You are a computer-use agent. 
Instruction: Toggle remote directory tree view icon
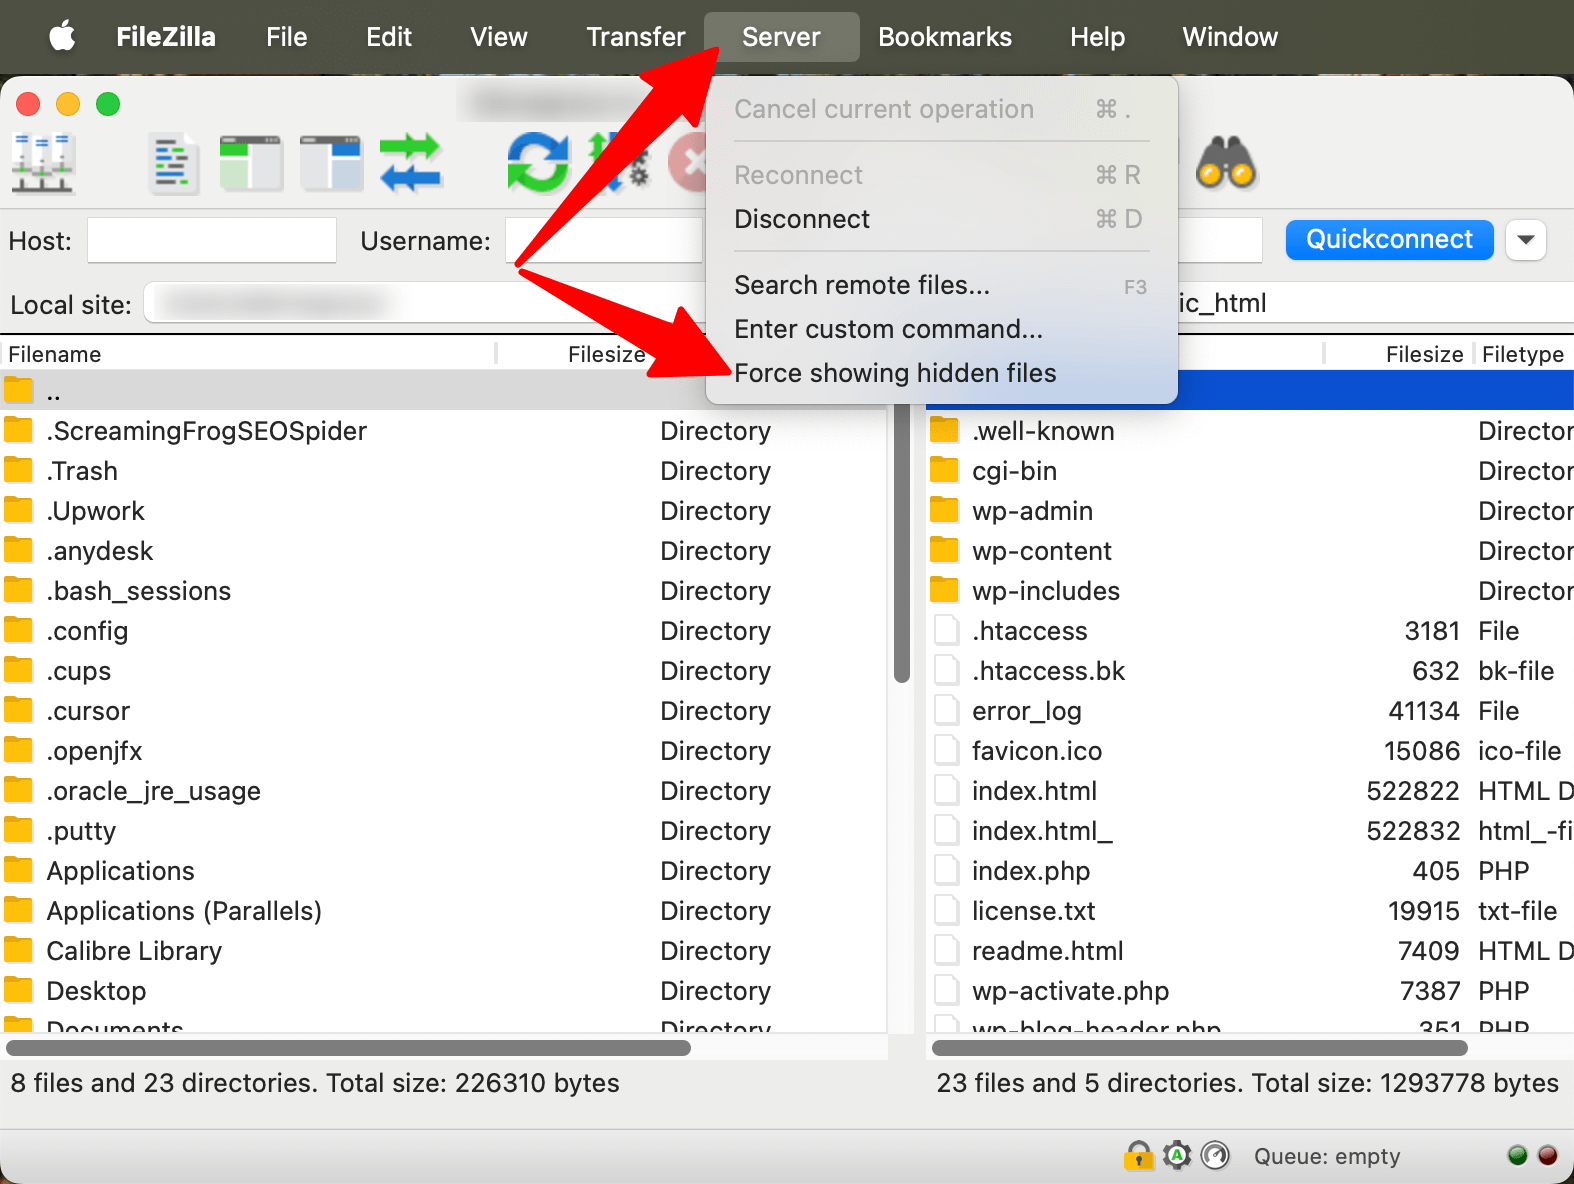pos(331,164)
